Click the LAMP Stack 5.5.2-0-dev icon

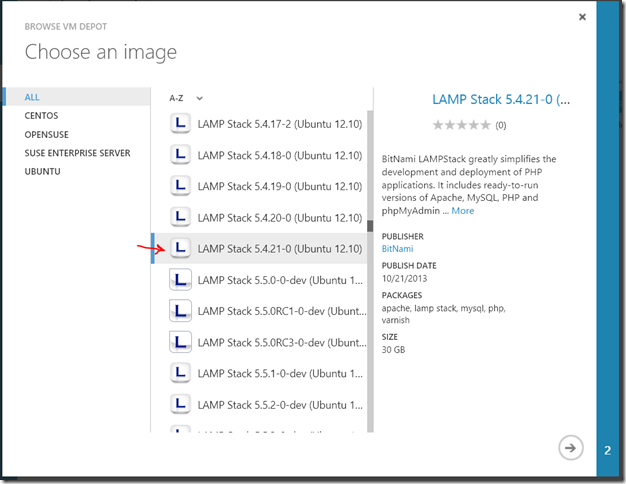(180, 404)
